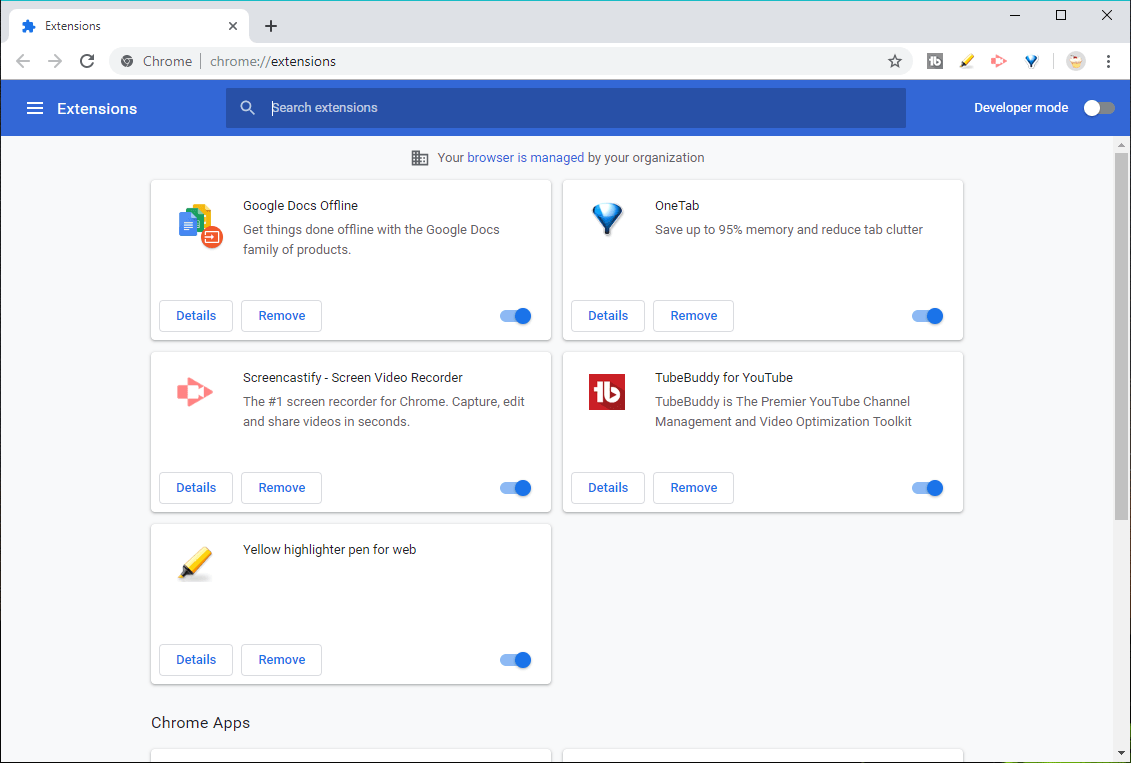1131x763 pixels.
Task: Click the yellow highlighter toolbar extension icon
Action: 967,61
